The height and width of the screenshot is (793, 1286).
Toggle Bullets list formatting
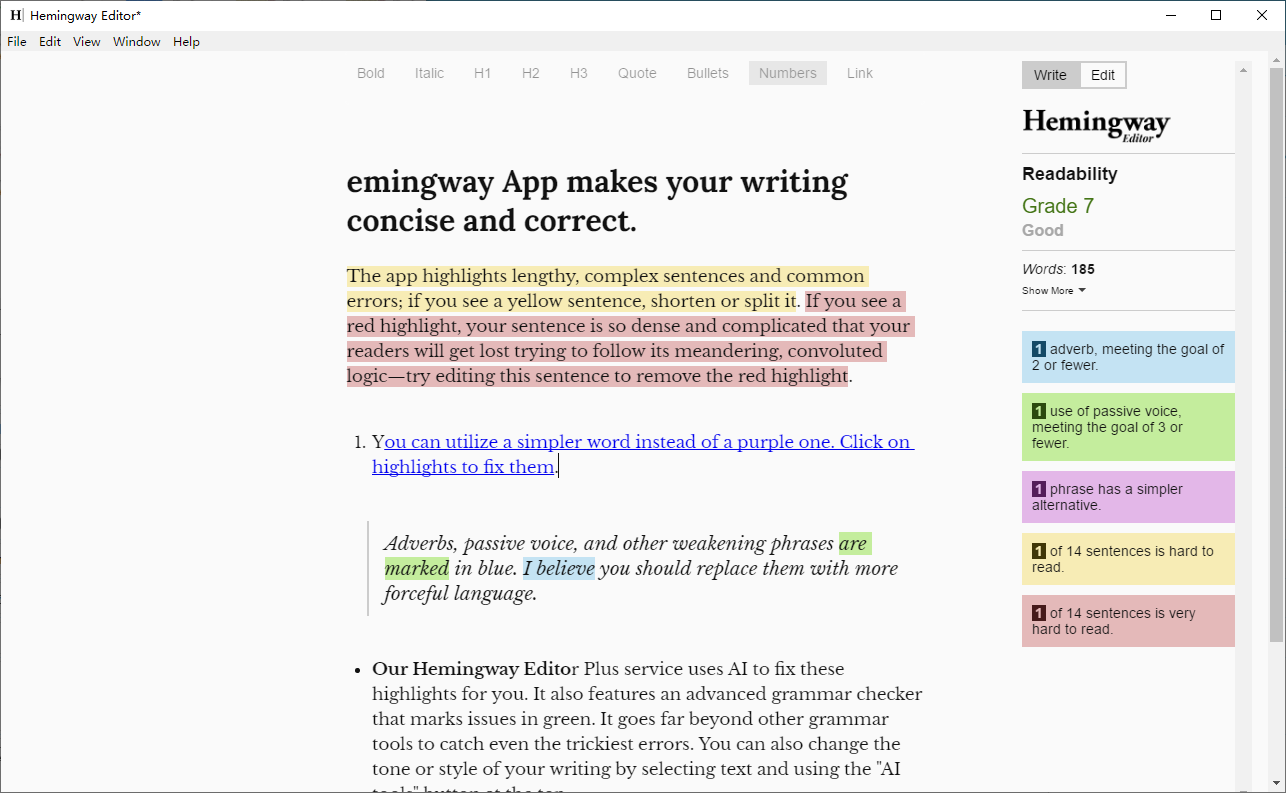point(708,73)
